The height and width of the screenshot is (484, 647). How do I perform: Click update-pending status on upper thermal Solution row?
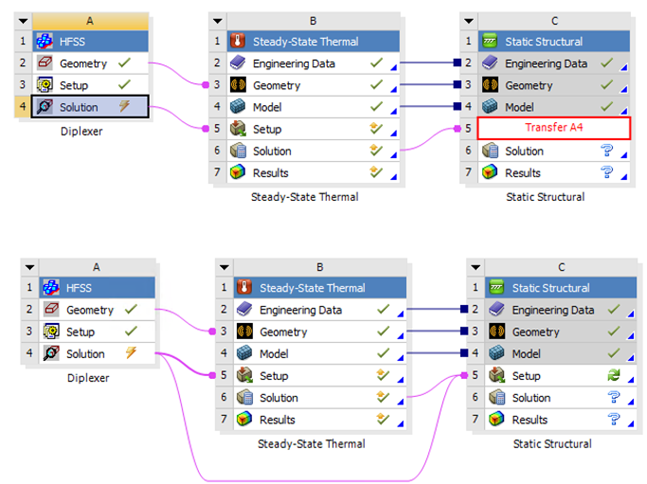pyautogui.click(x=376, y=150)
